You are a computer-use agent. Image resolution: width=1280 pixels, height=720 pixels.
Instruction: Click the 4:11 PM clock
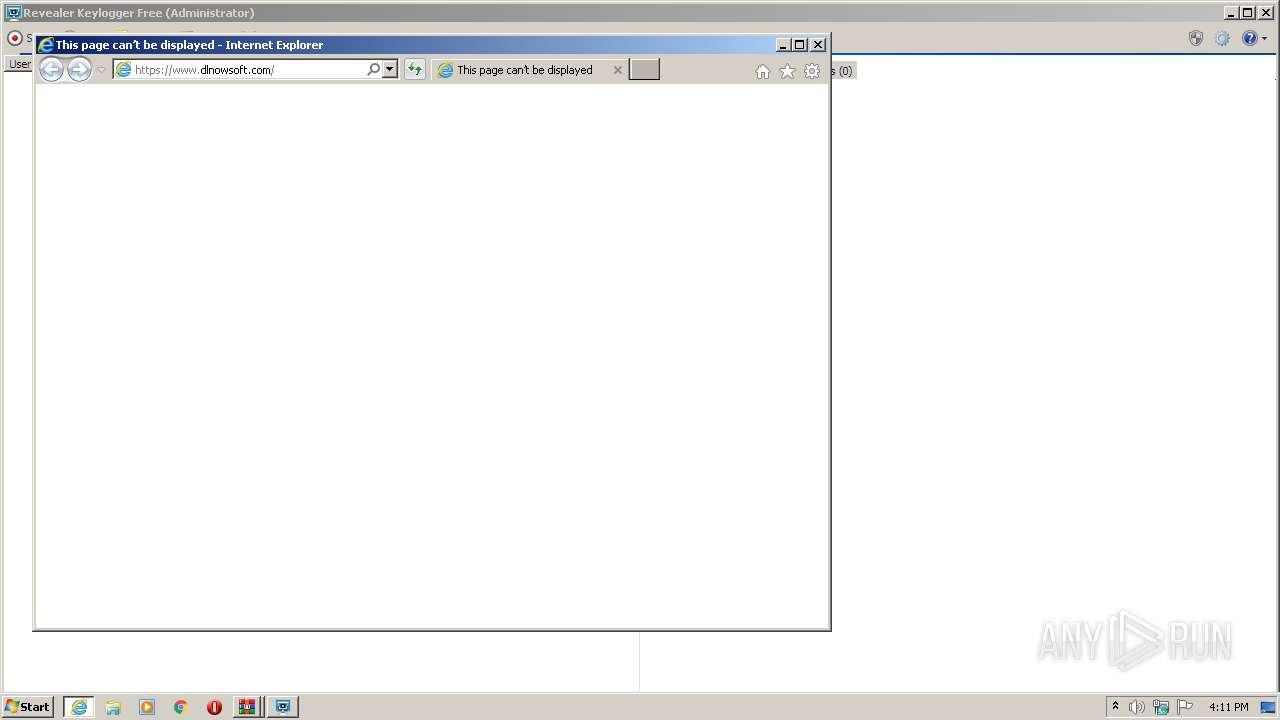pos(1228,707)
